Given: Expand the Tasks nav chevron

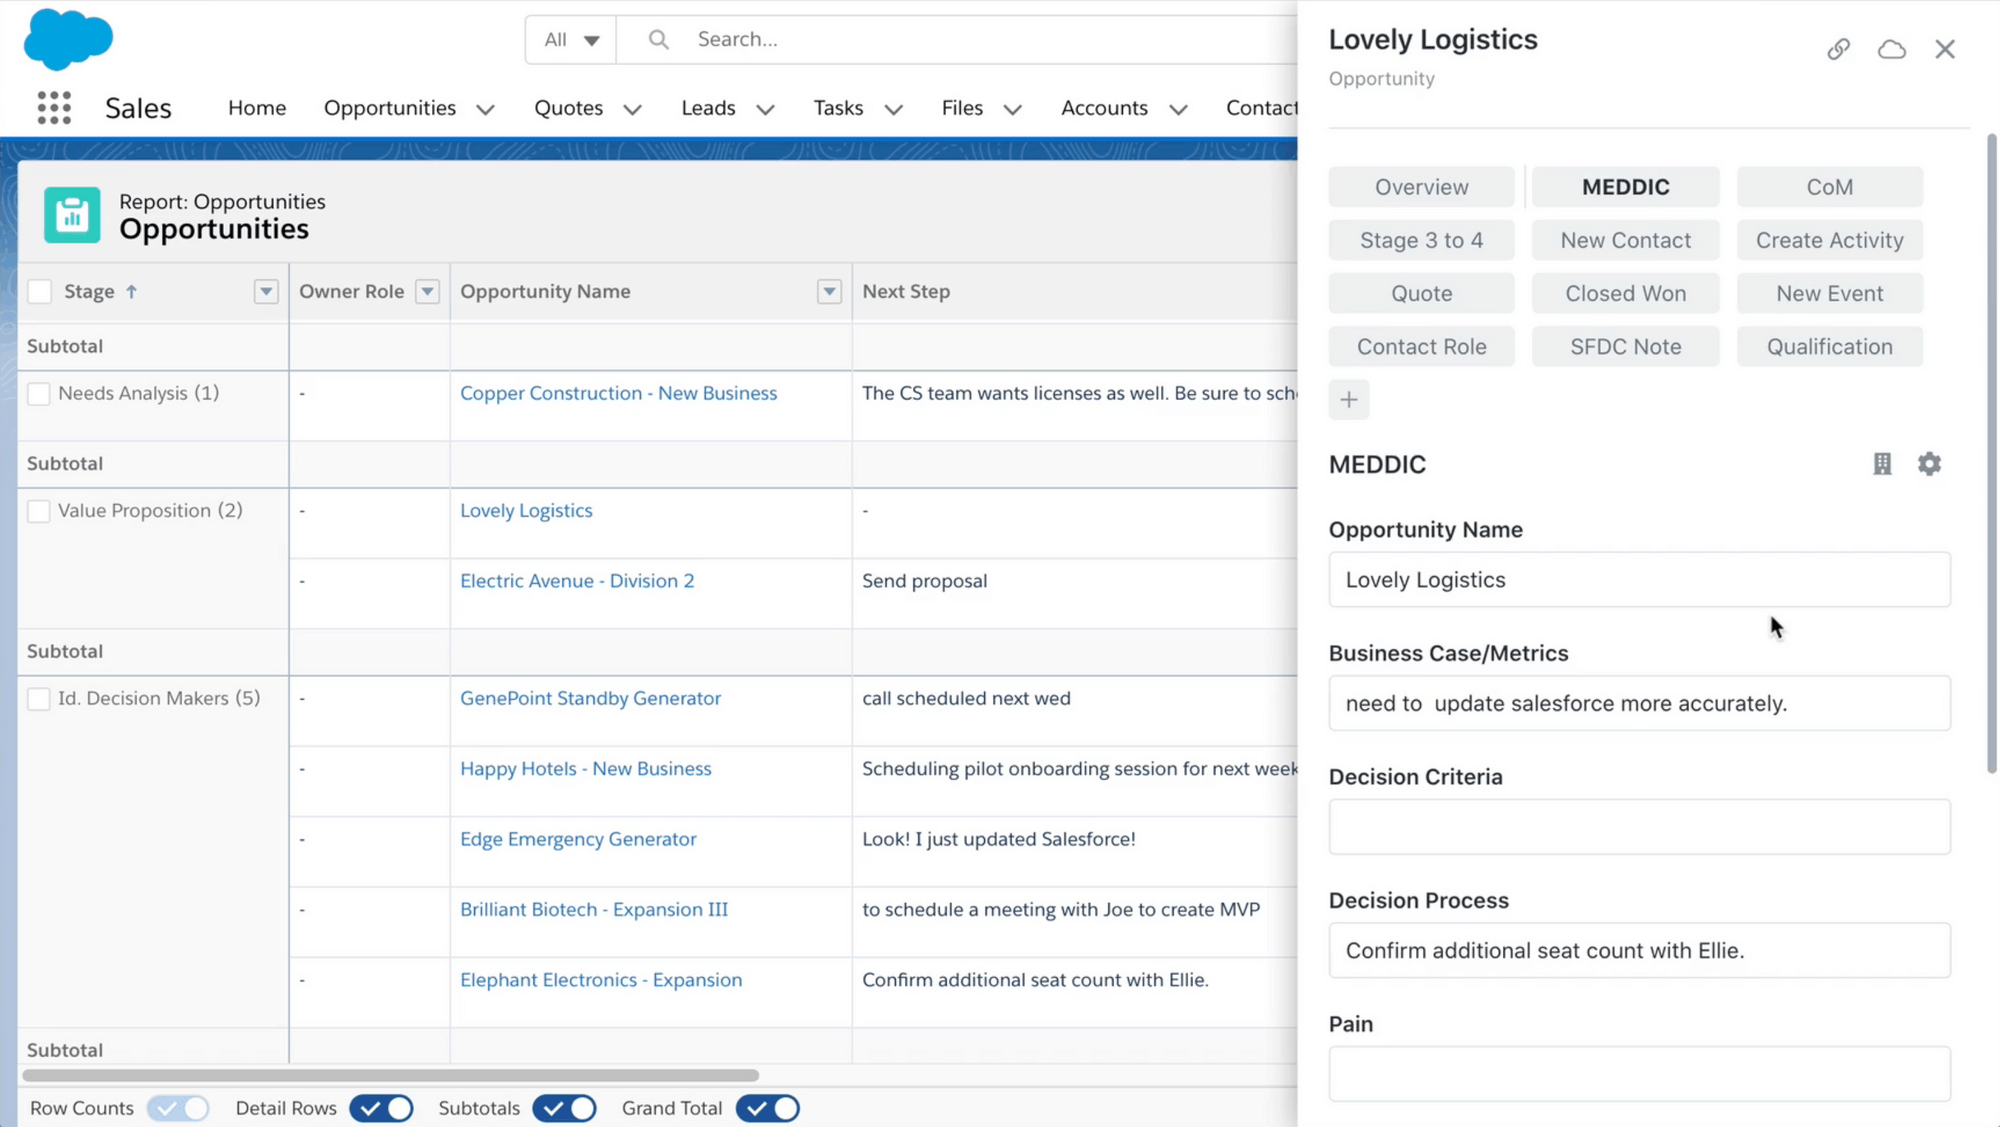Looking at the screenshot, I should click(x=894, y=109).
